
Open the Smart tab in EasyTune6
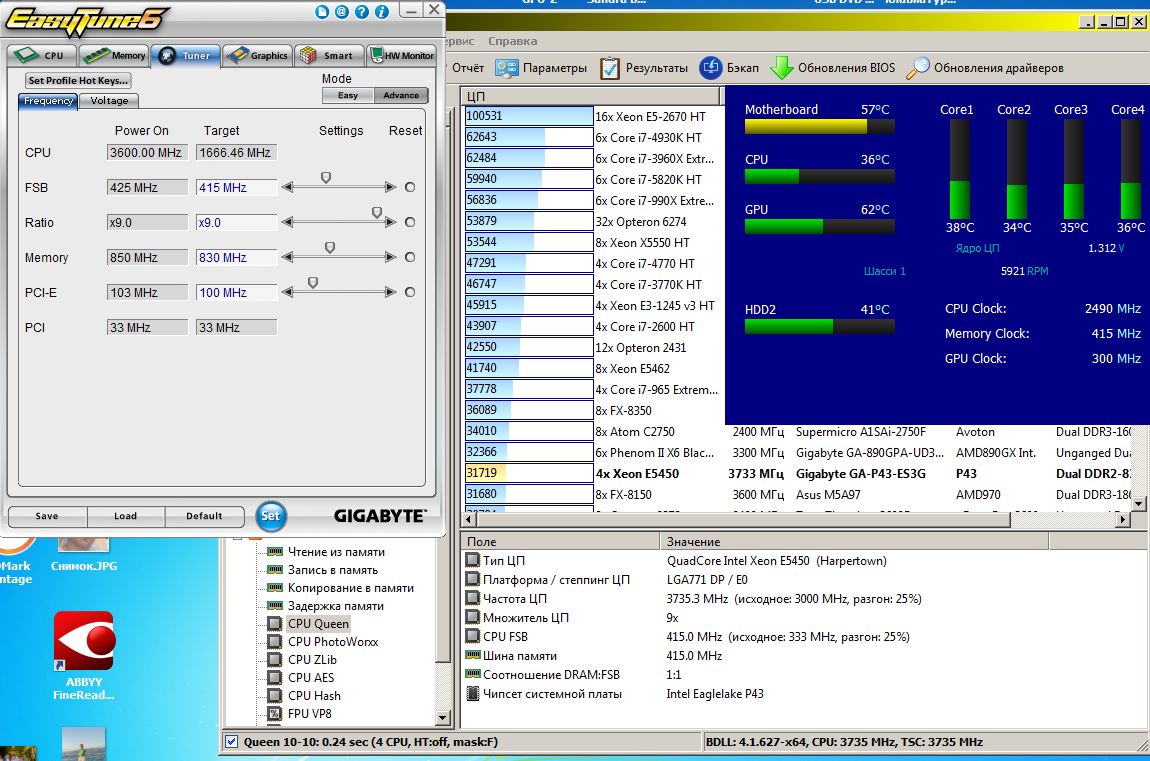329,55
